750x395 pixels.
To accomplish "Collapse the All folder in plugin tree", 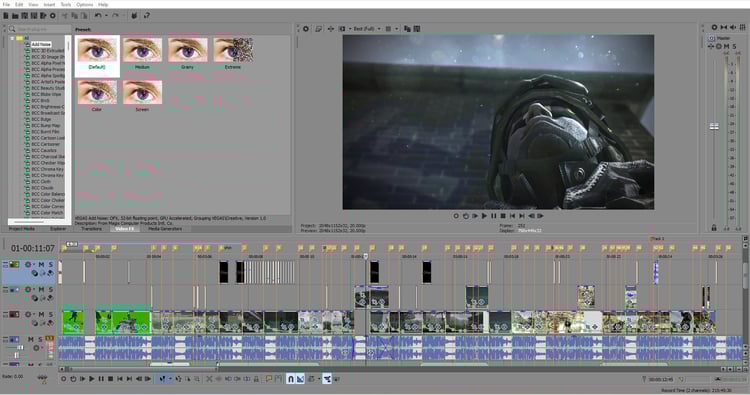I will 12,38.
